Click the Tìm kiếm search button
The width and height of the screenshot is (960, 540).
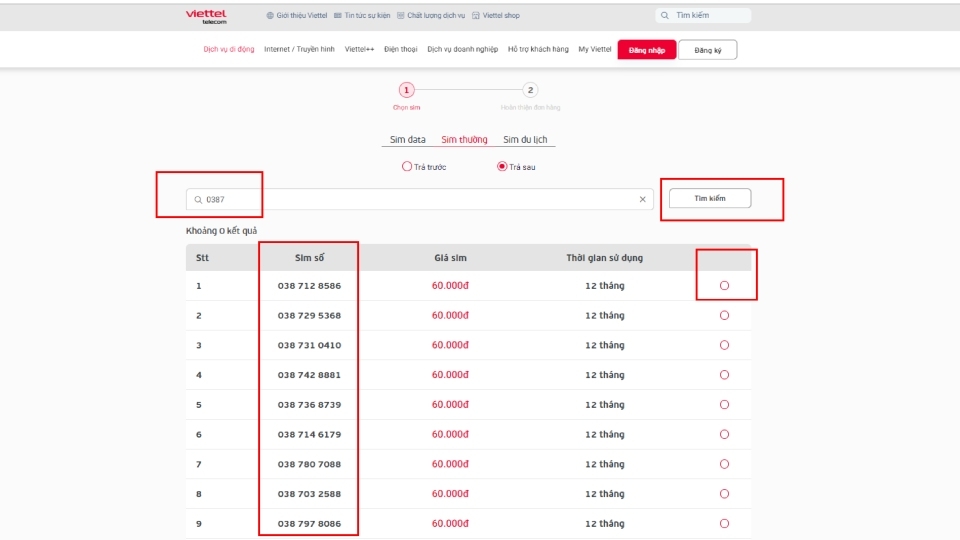(710, 198)
